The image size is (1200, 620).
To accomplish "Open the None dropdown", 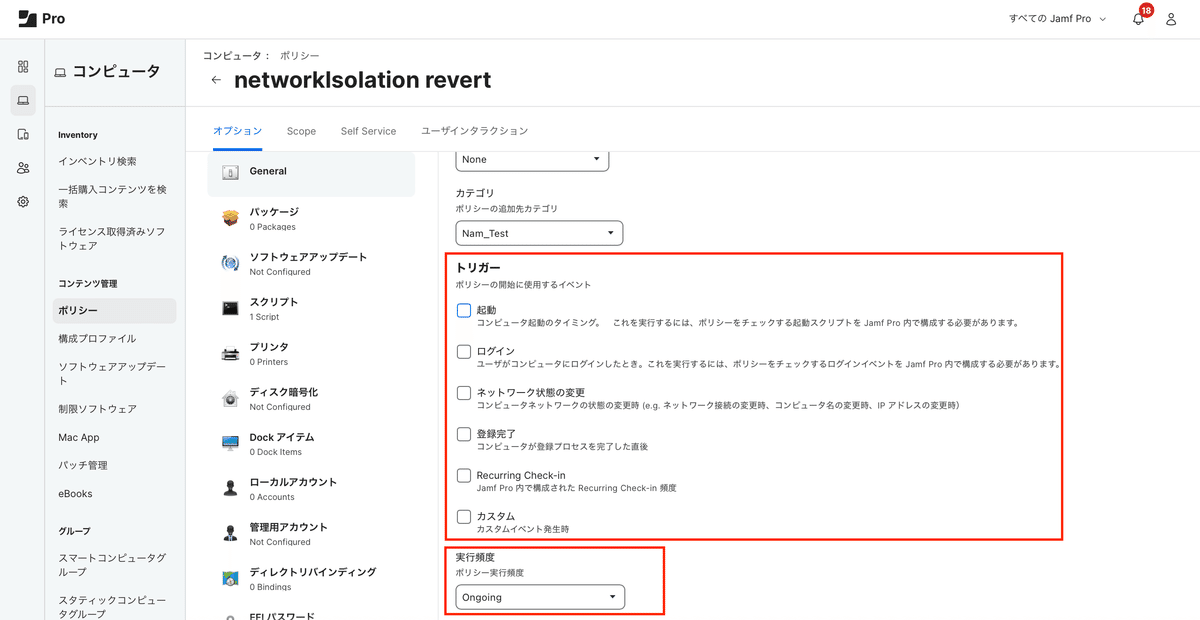I will tap(532, 159).
